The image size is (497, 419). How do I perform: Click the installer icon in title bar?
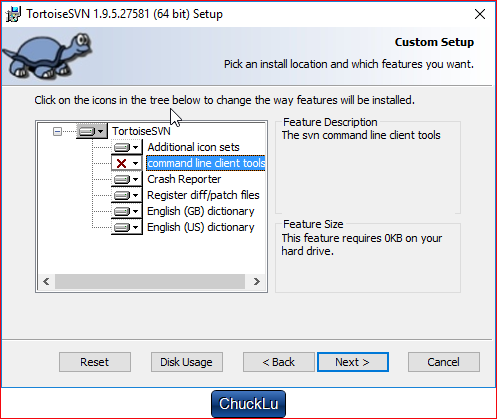coord(13,14)
